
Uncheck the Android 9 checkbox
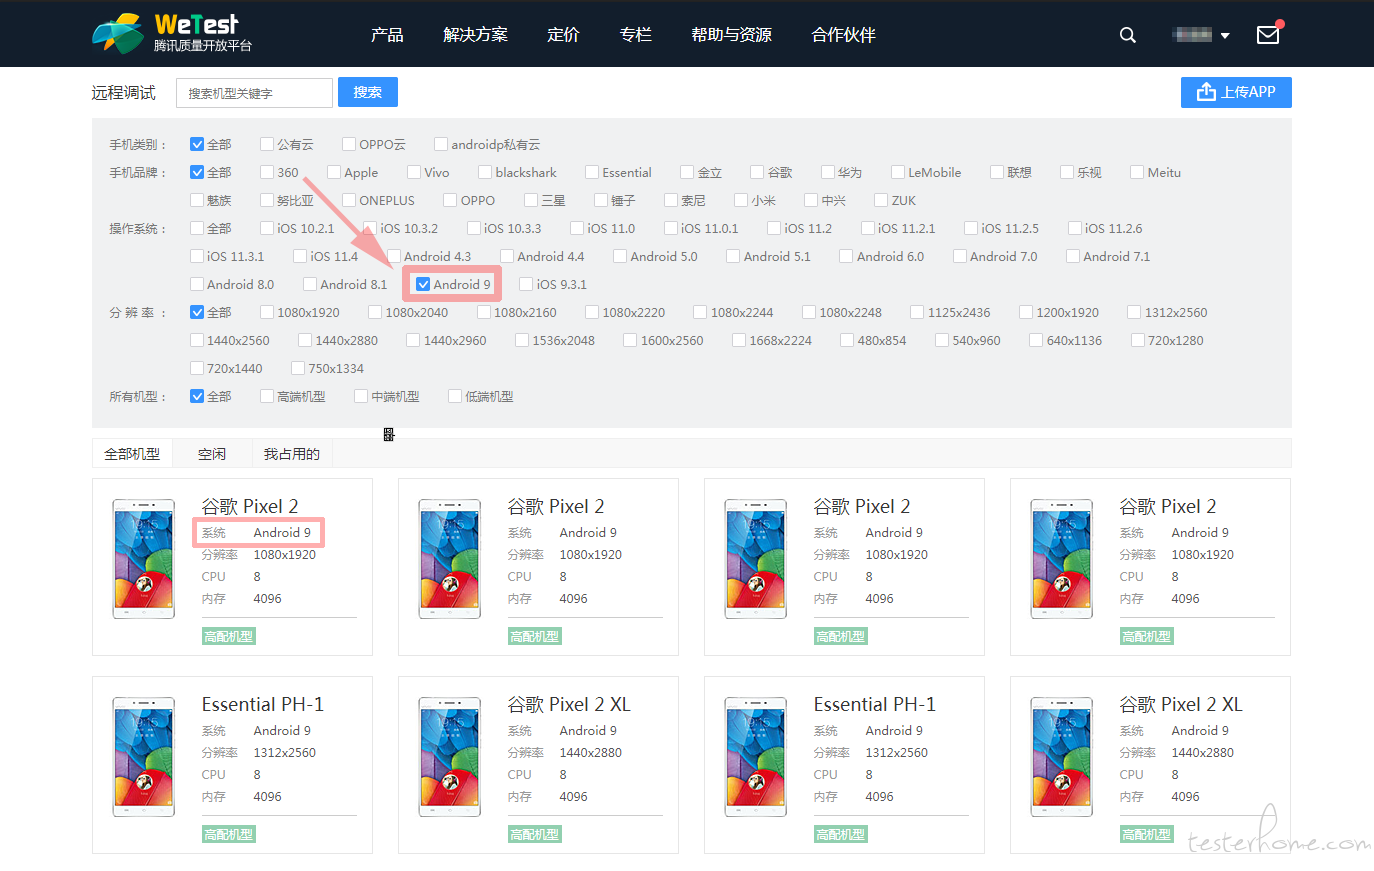pyautogui.click(x=423, y=284)
